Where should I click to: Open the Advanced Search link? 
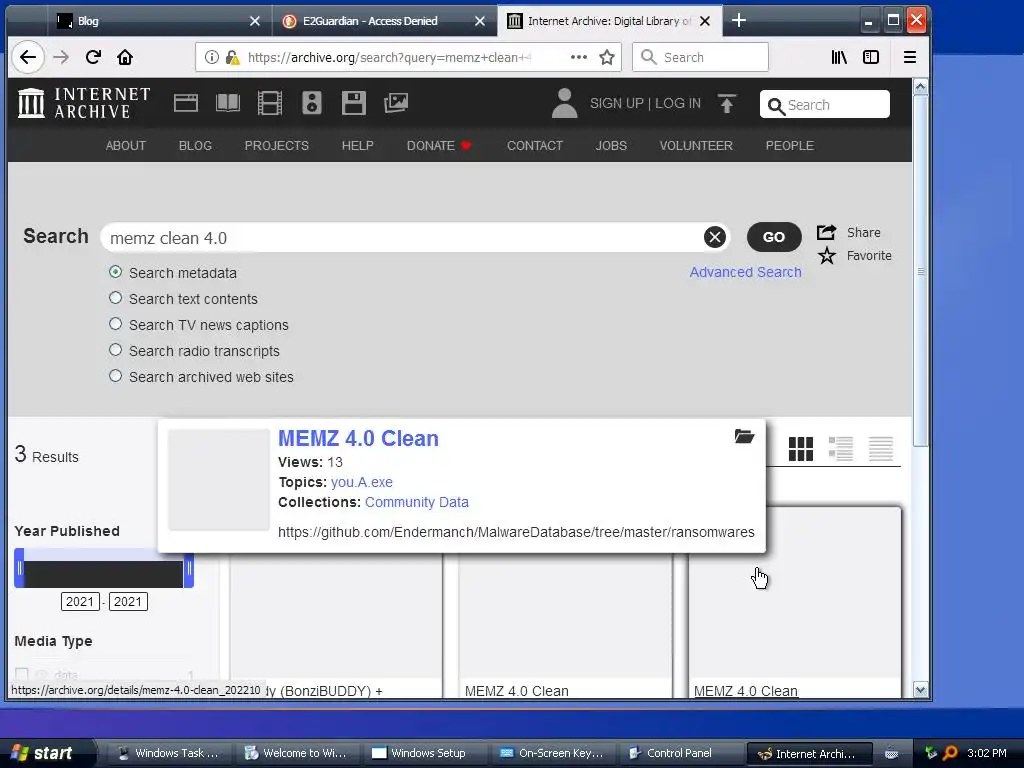745,272
